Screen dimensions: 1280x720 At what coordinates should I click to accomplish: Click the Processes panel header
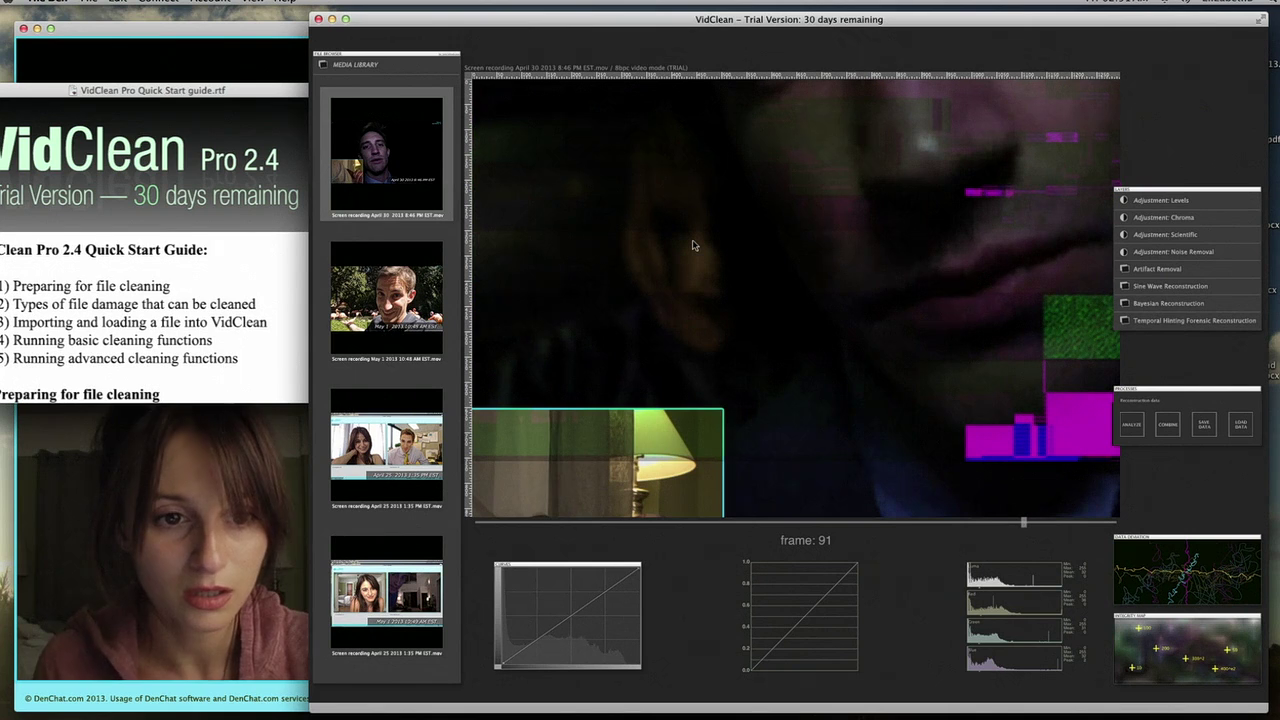pyautogui.click(x=1187, y=388)
